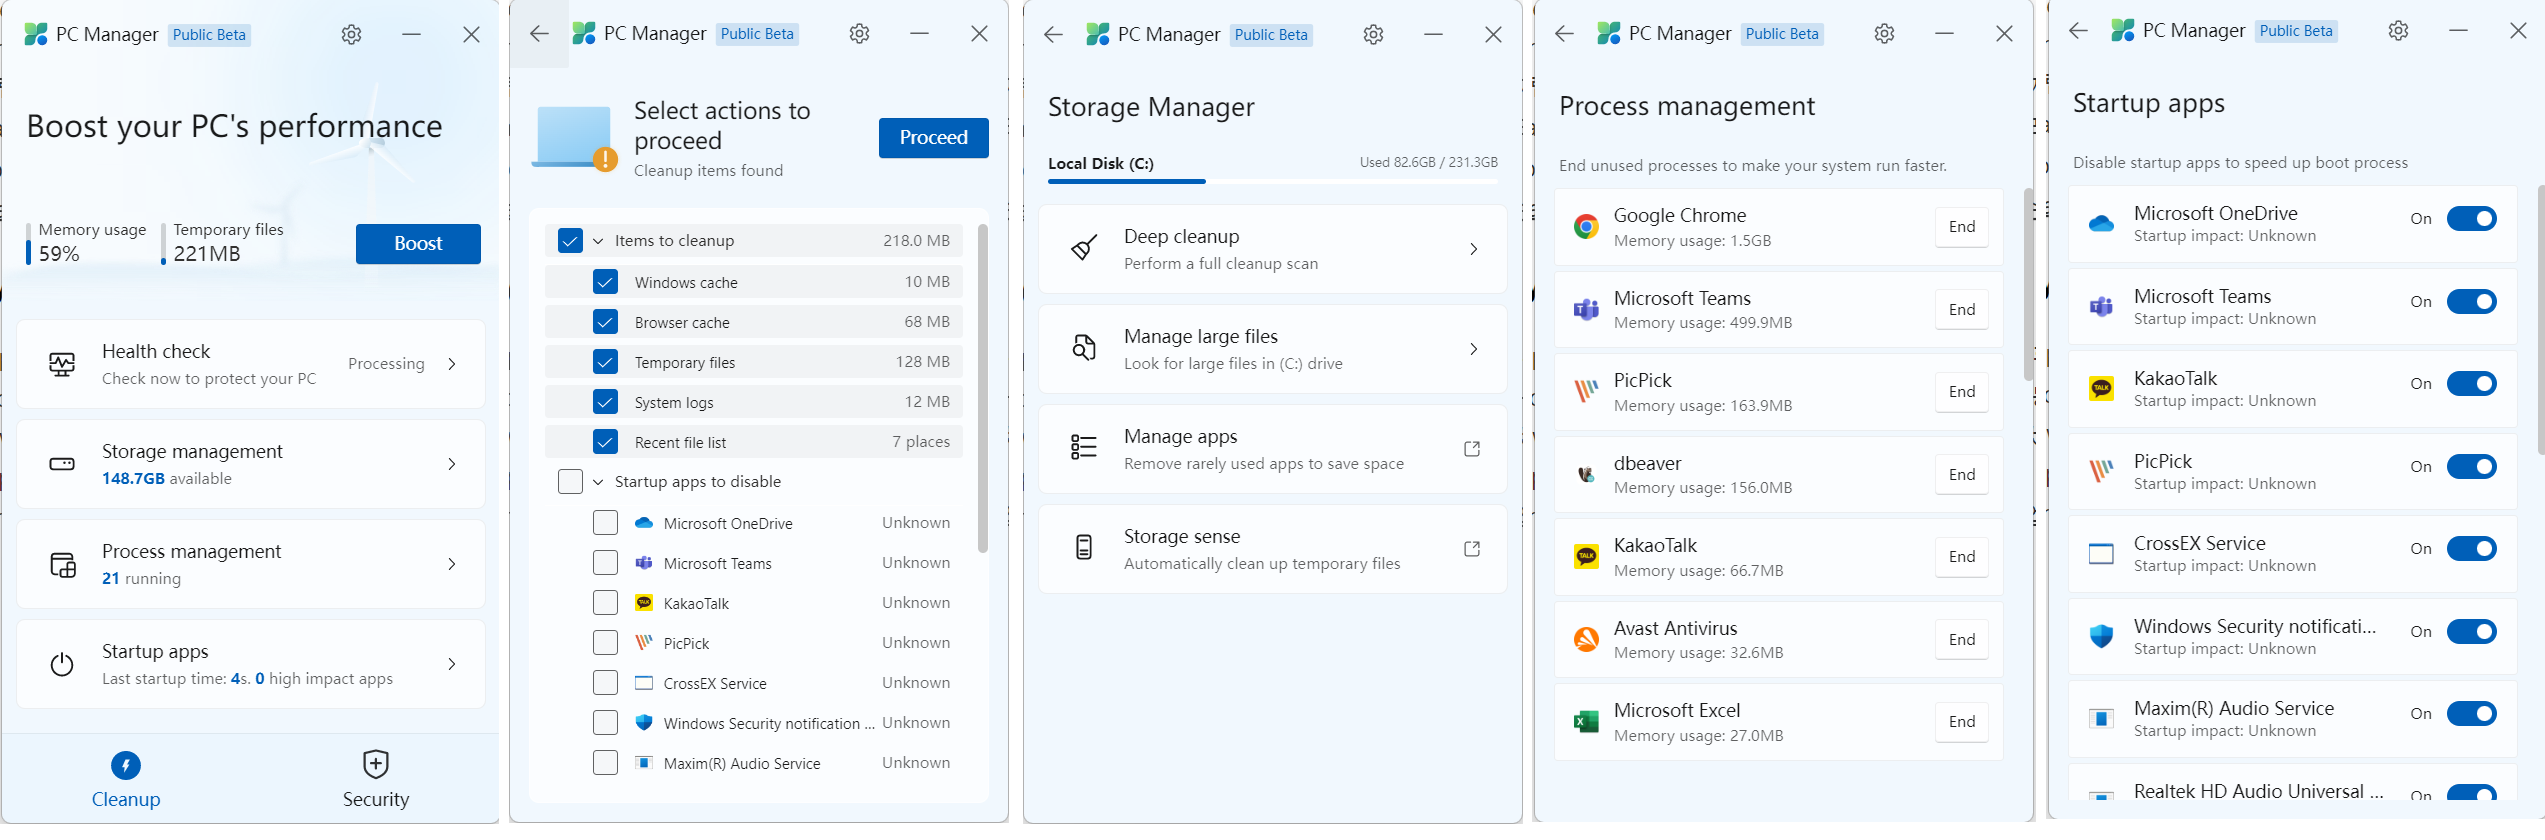The height and width of the screenshot is (840, 2545).
Task: Collapse the Startup apps to disable group
Action: 598,482
